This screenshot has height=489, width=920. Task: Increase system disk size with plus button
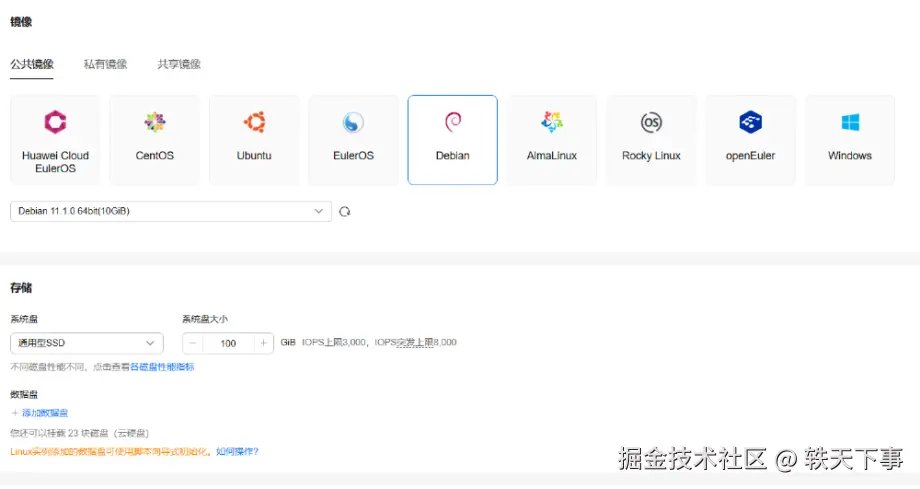click(x=263, y=343)
